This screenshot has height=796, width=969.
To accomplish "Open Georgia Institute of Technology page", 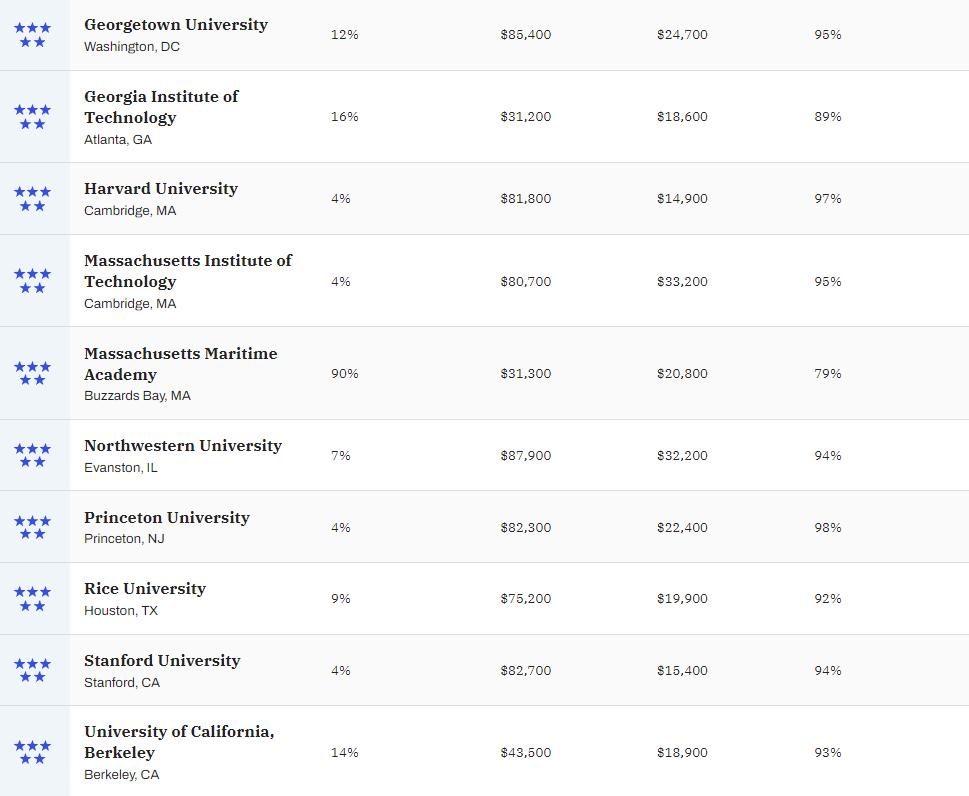I will tap(161, 107).
